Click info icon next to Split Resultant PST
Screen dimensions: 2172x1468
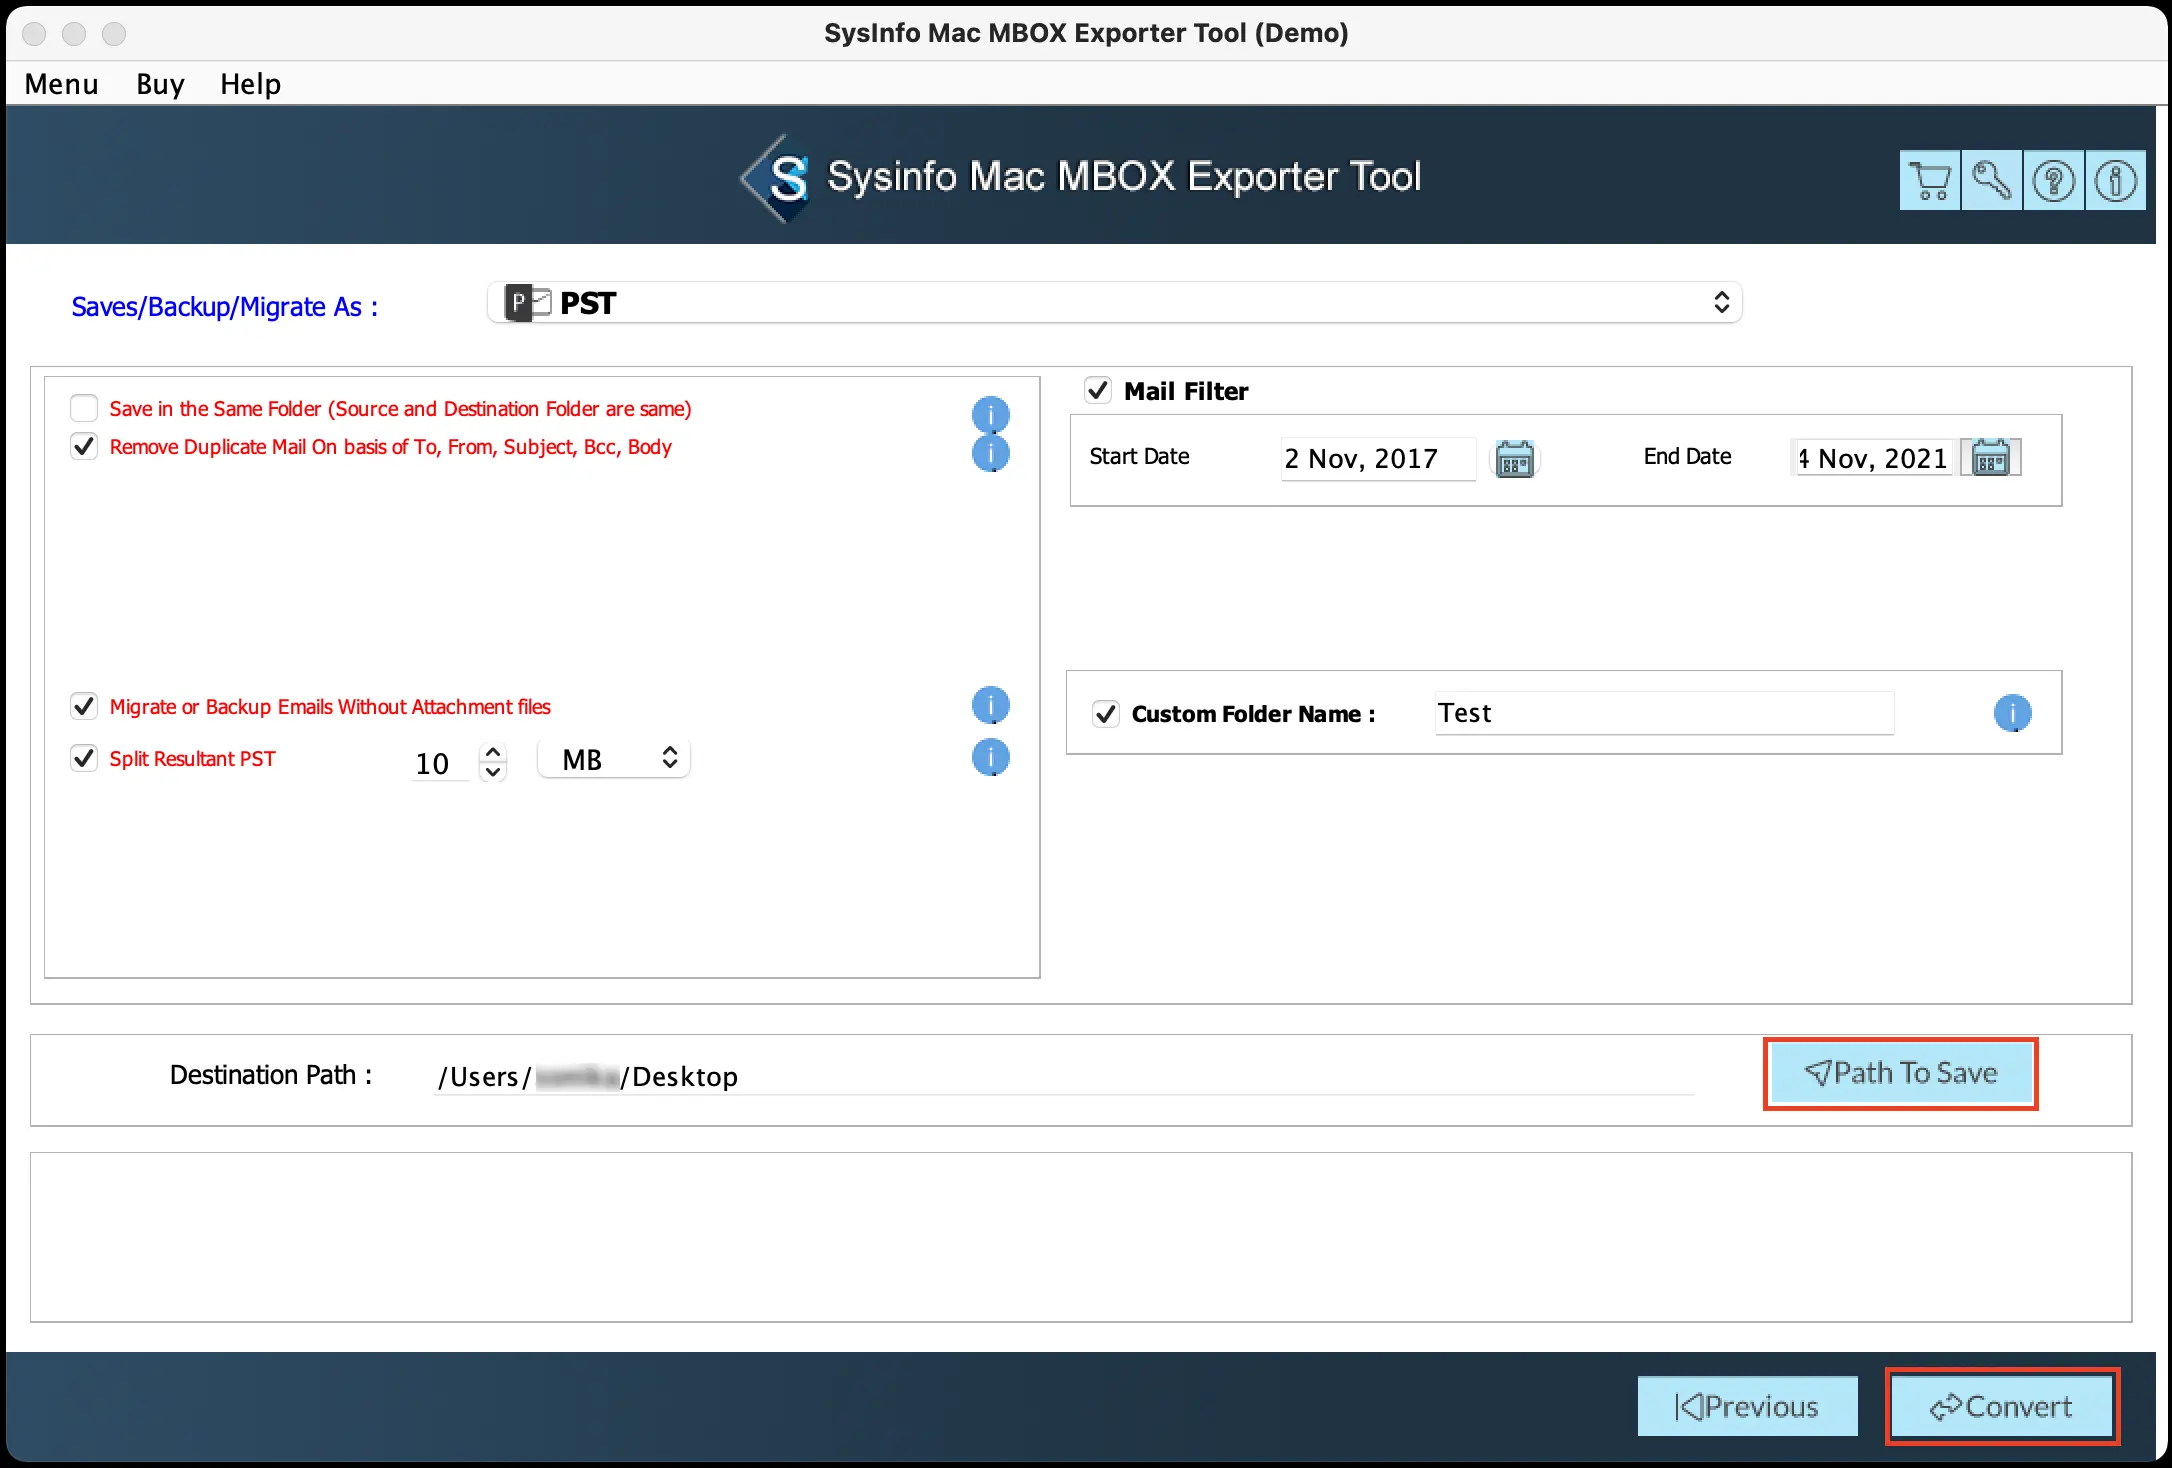990,758
